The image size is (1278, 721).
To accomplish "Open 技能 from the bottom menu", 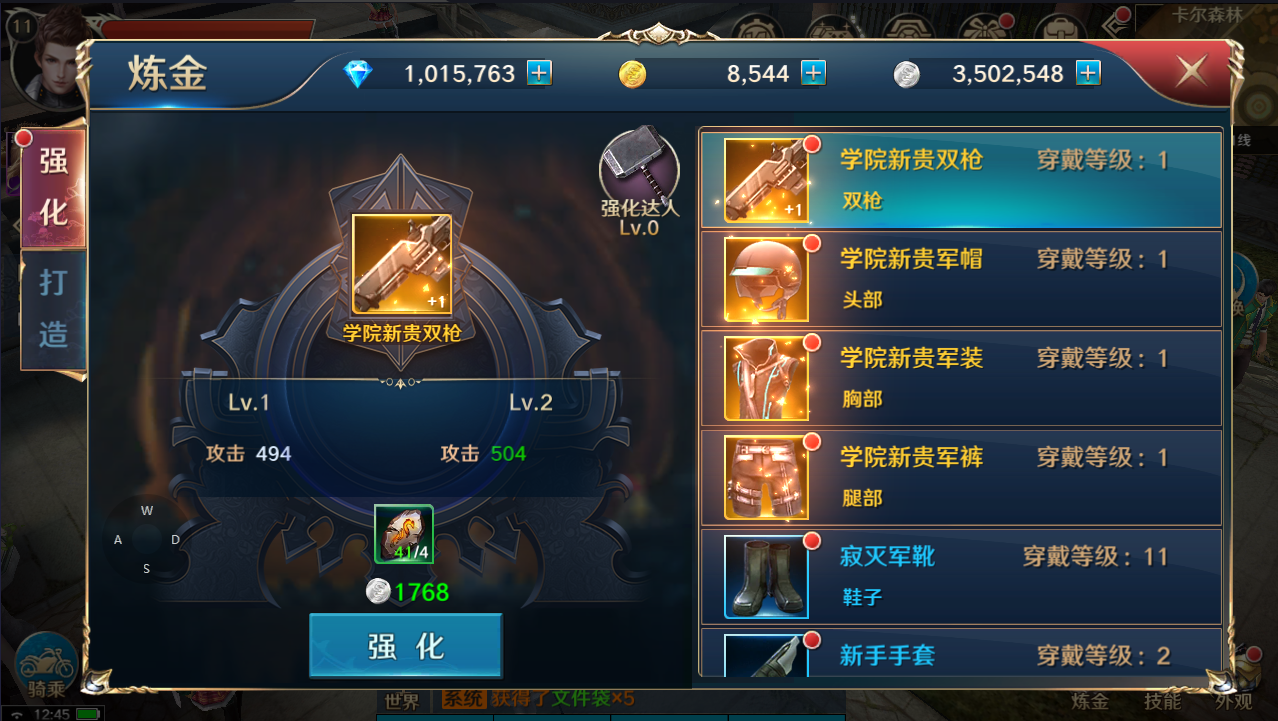I will (x=1162, y=701).
